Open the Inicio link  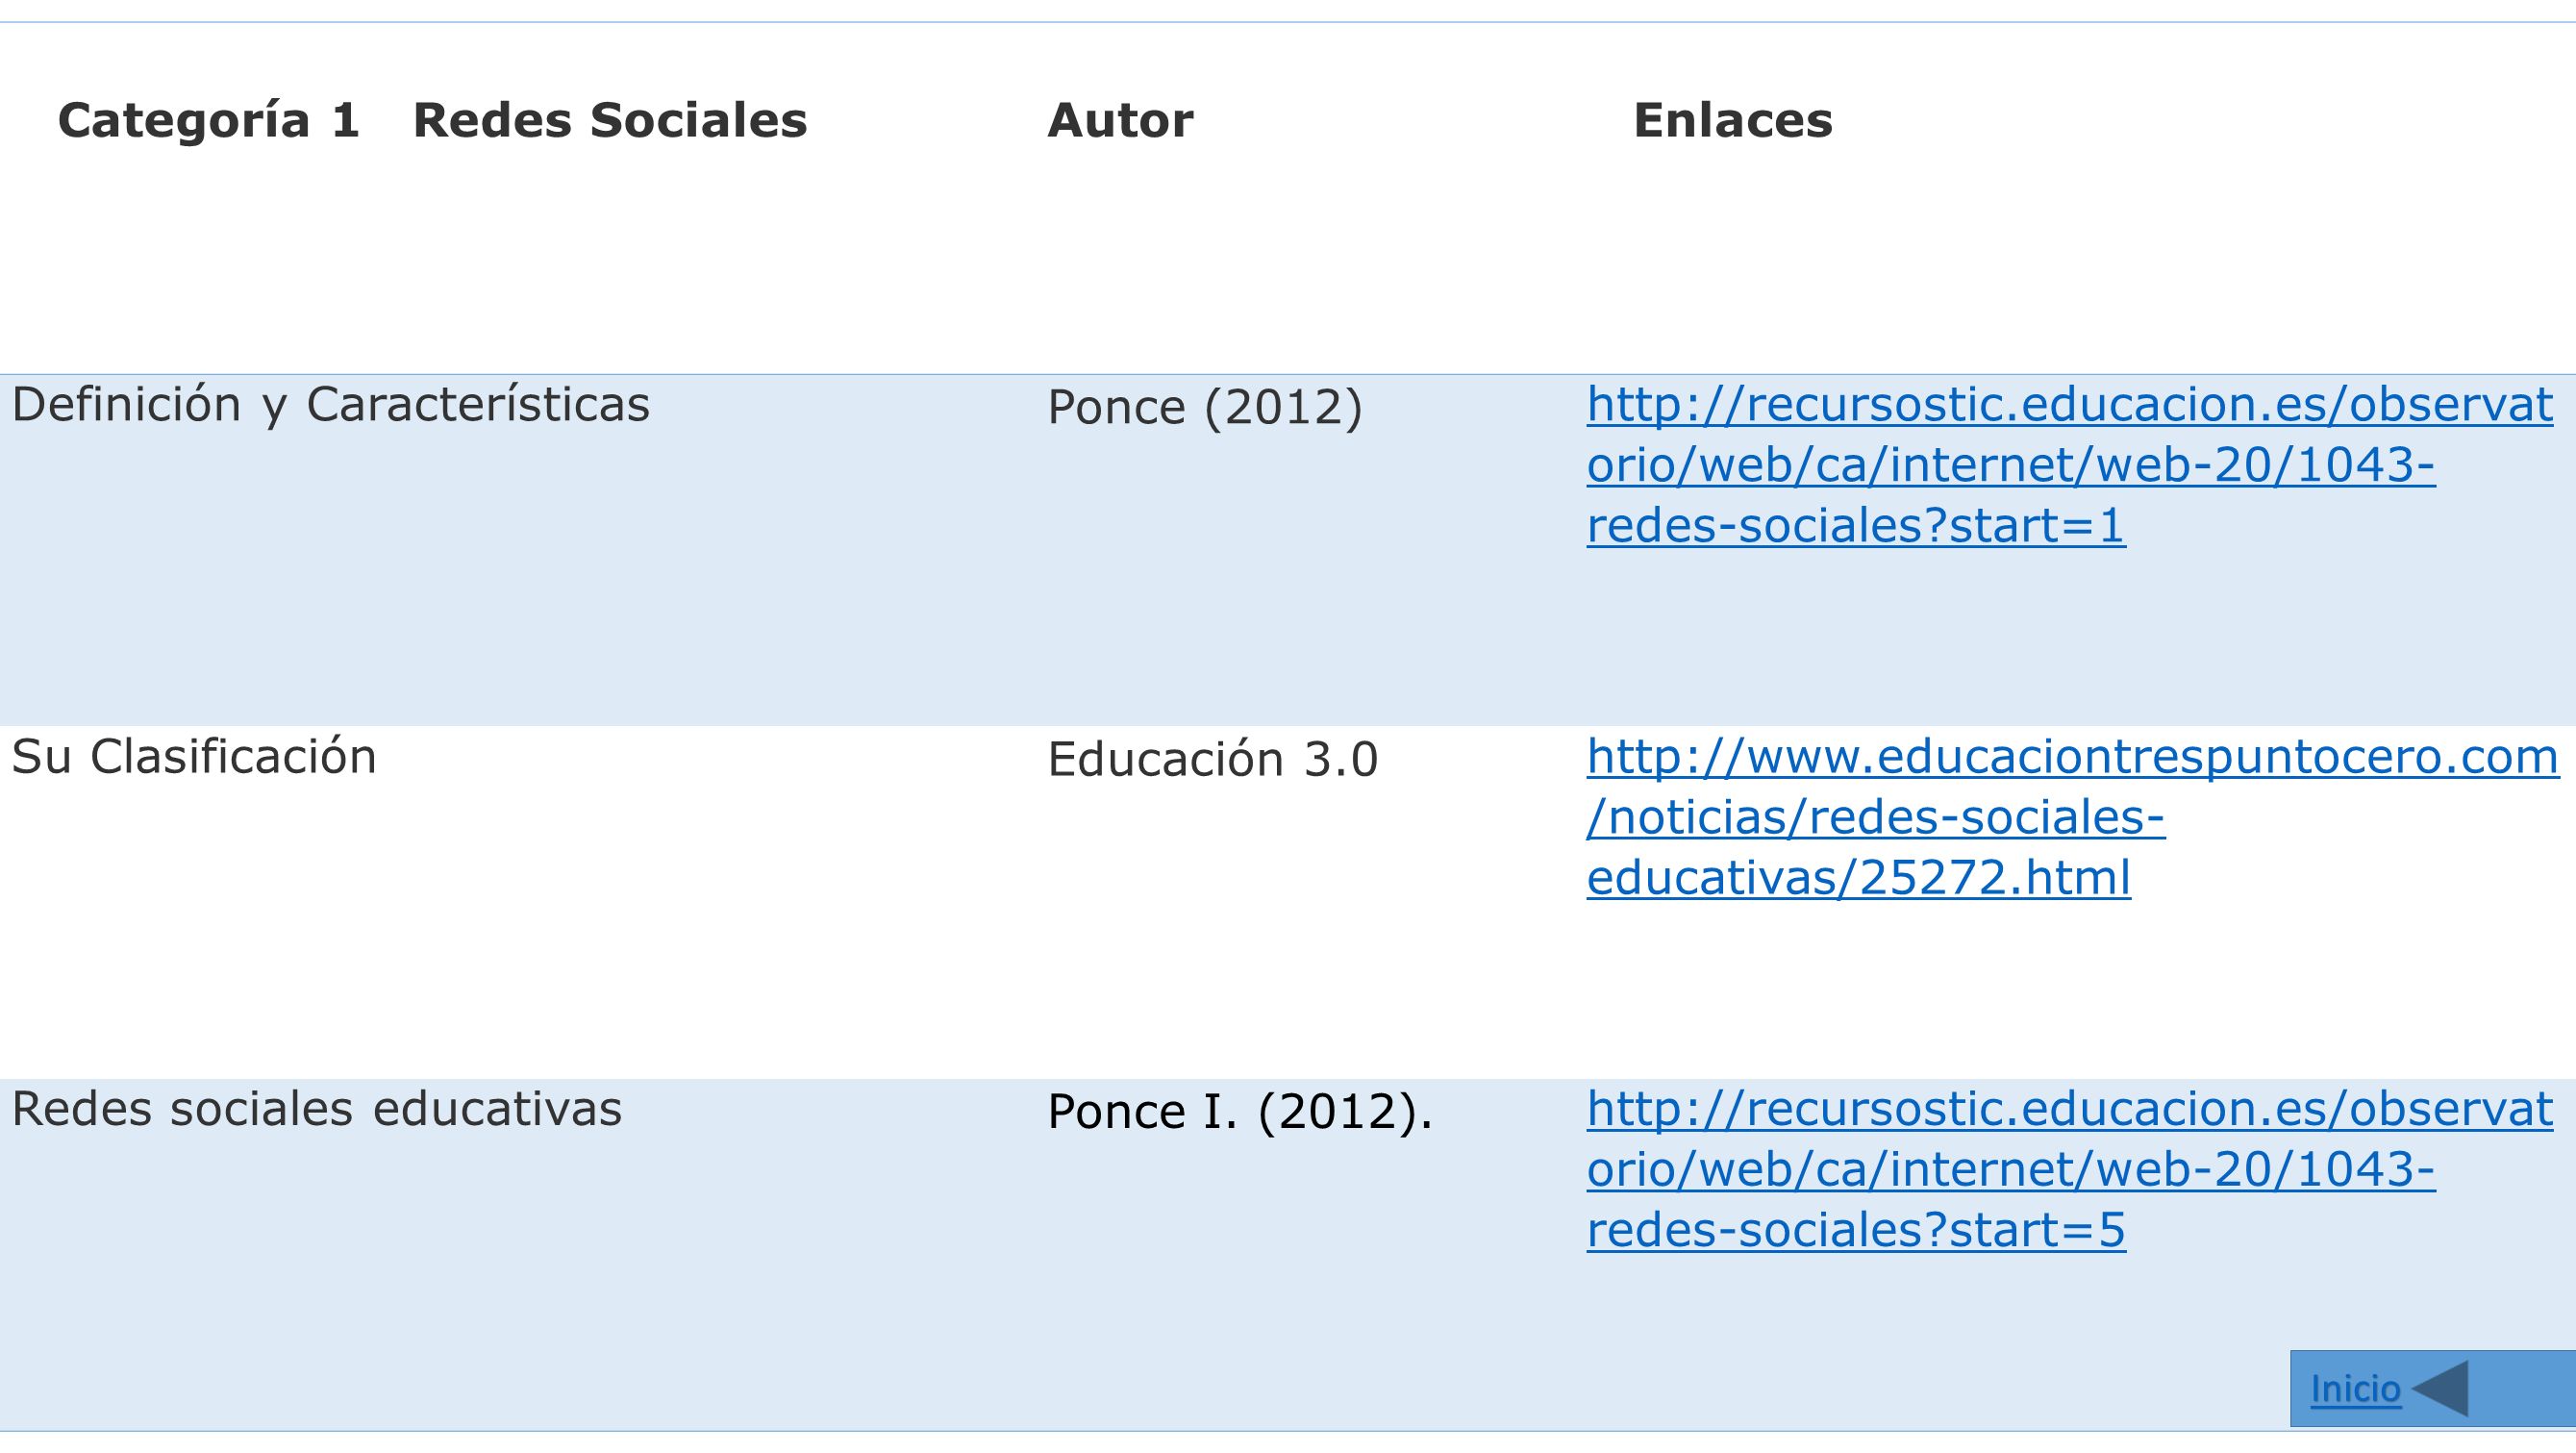coord(2355,1389)
